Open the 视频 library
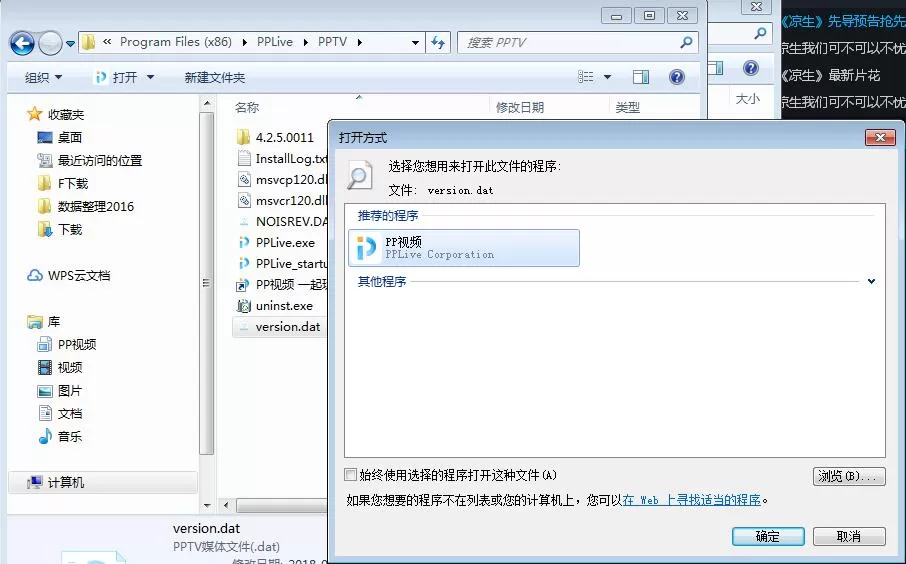Viewport: 906px width, 564px height. click(x=60, y=368)
